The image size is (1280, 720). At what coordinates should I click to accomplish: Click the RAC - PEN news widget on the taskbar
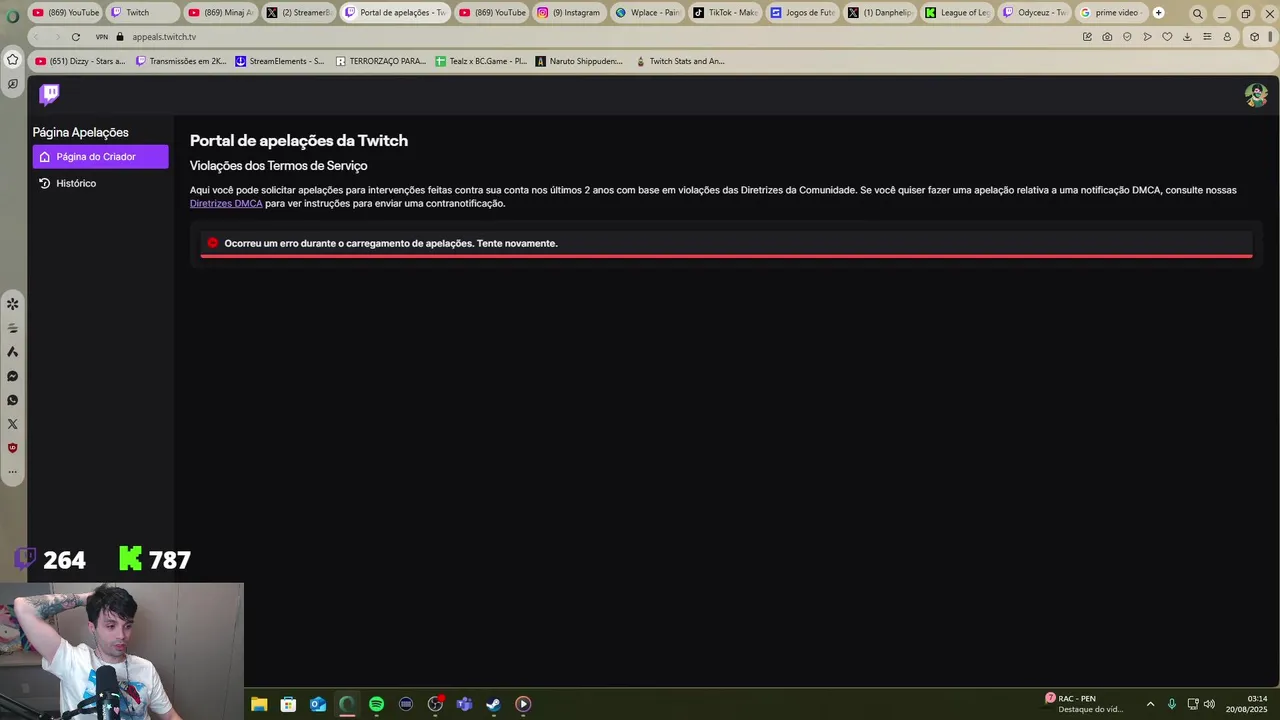1084,704
